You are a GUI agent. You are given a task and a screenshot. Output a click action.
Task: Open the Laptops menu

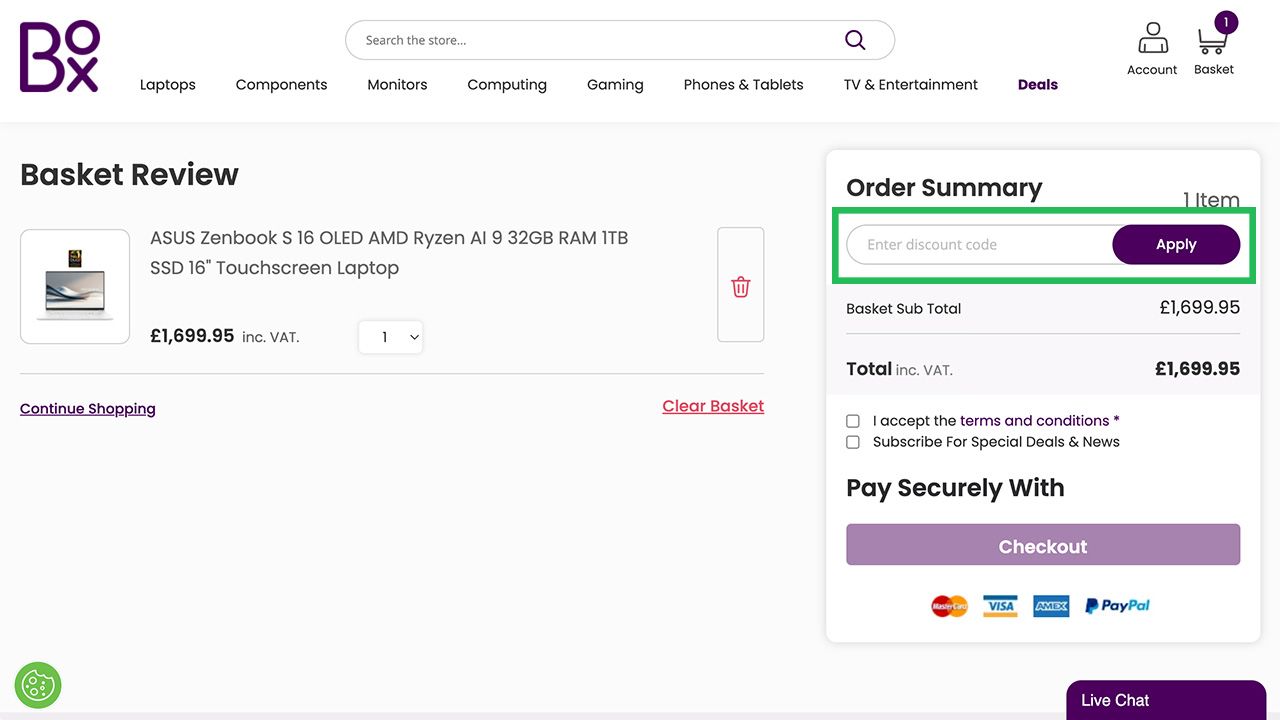click(x=168, y=85)
